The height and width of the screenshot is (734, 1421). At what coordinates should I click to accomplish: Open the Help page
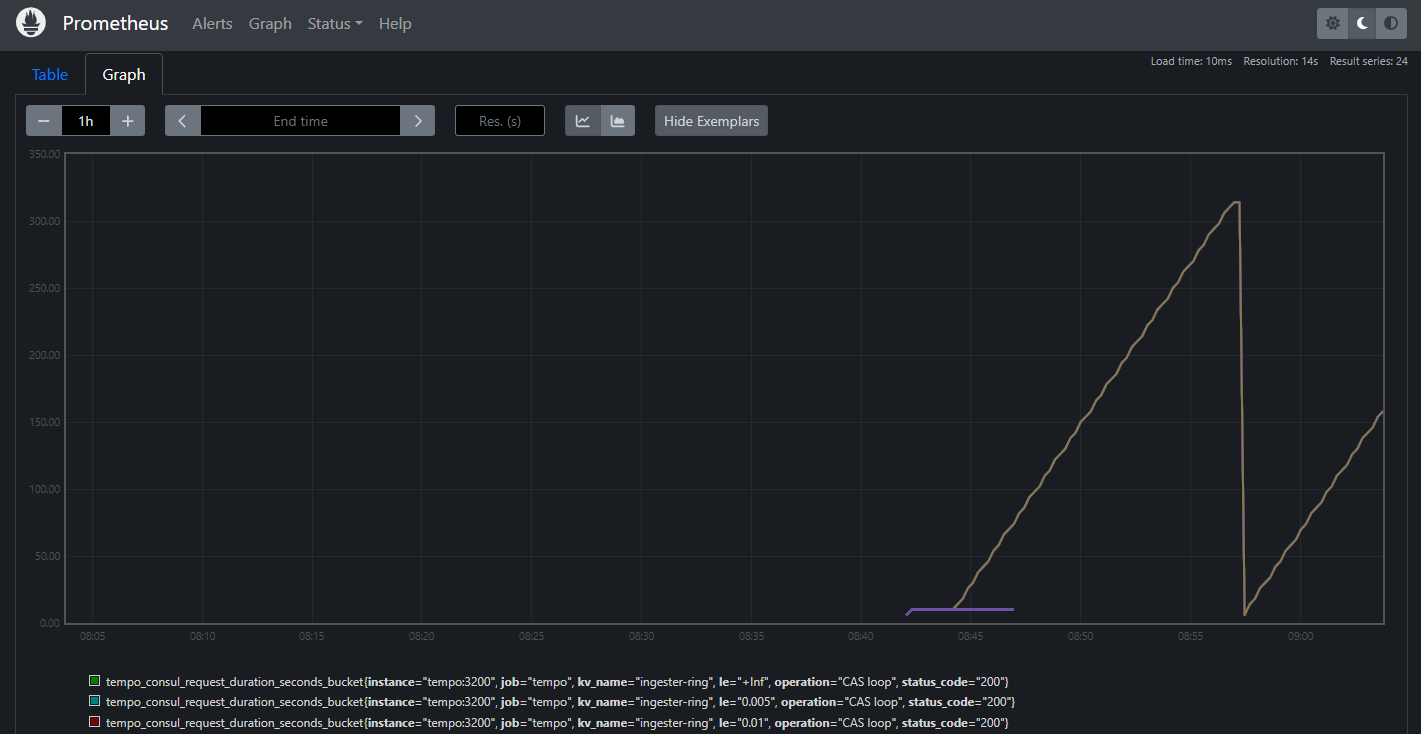coord(395,23)
